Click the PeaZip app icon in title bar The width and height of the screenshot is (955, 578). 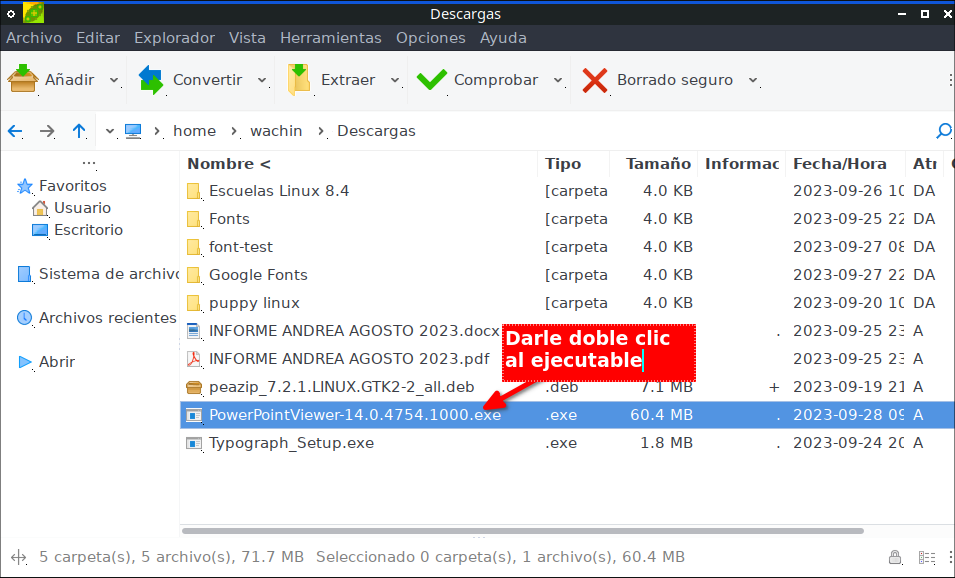pos(33,13)
